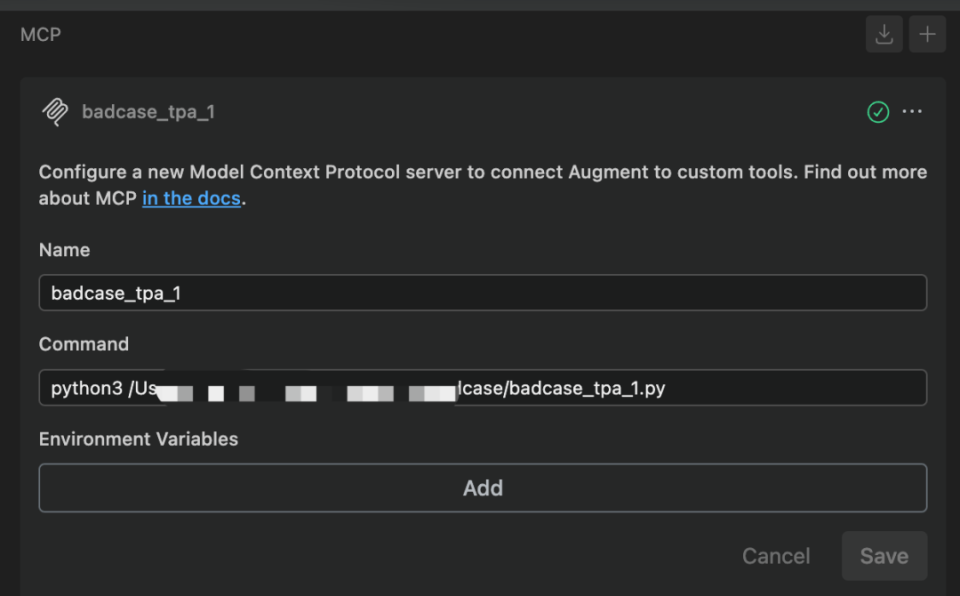The height and width of the screenshot is (596, 960).
Task: Click the Command field label
Action: click(x=84, y=344)
